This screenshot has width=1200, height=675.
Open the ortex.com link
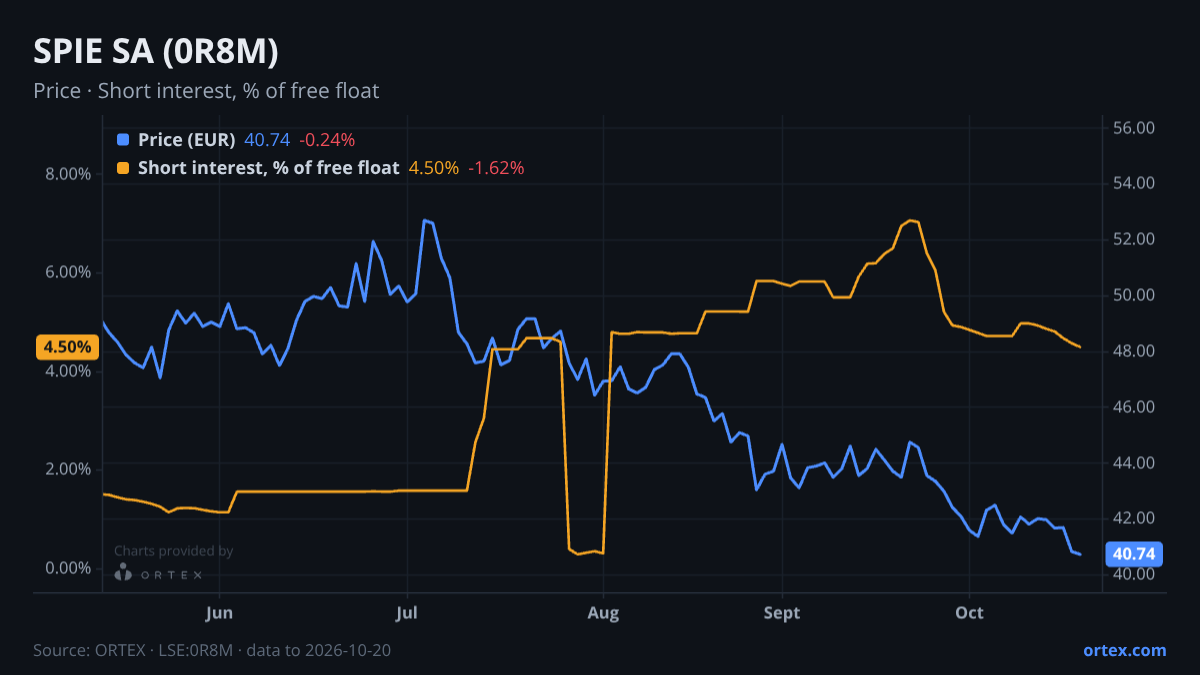[x=1125, y=650]
